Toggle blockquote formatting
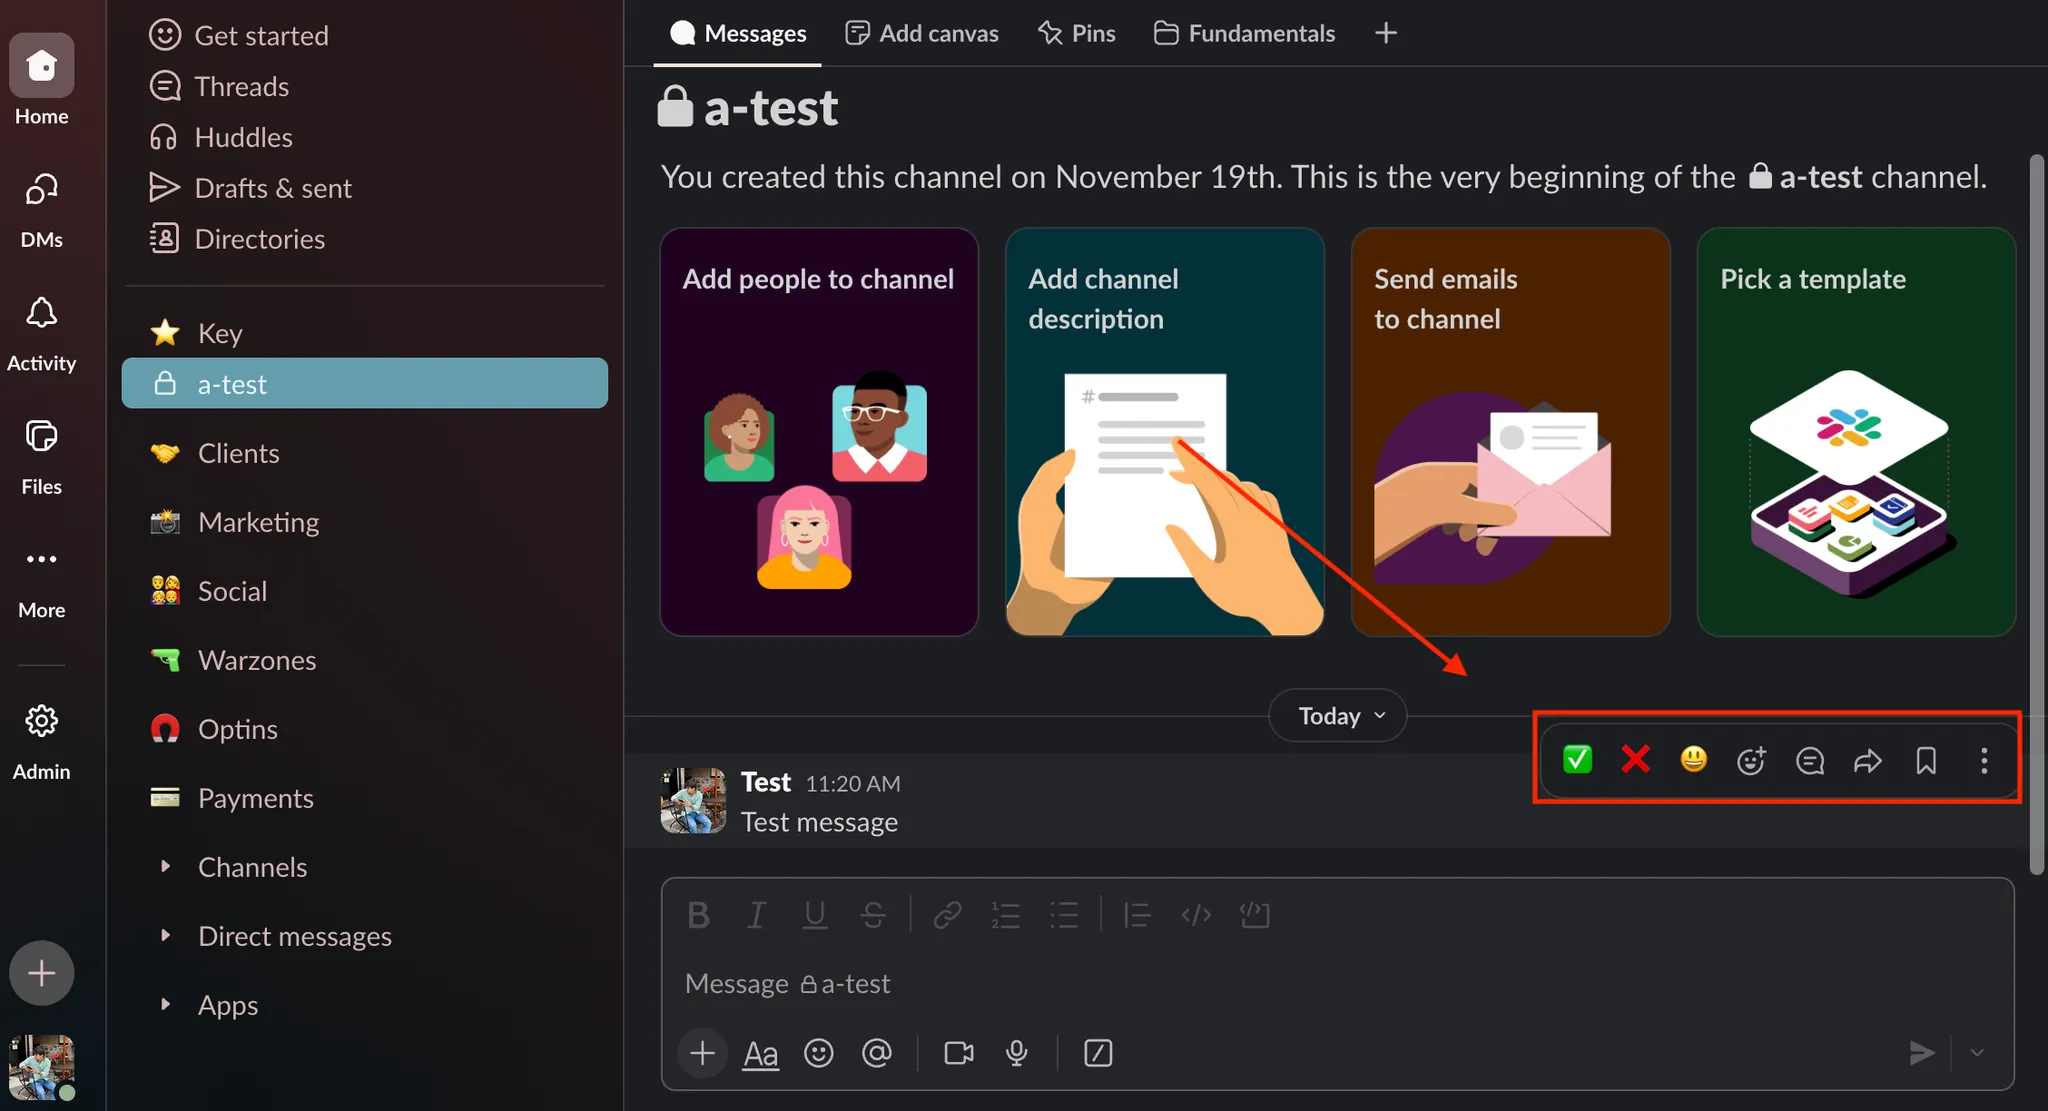Image resolution: width=2048 pixels, height=1111 pixels. point(1137,914)
